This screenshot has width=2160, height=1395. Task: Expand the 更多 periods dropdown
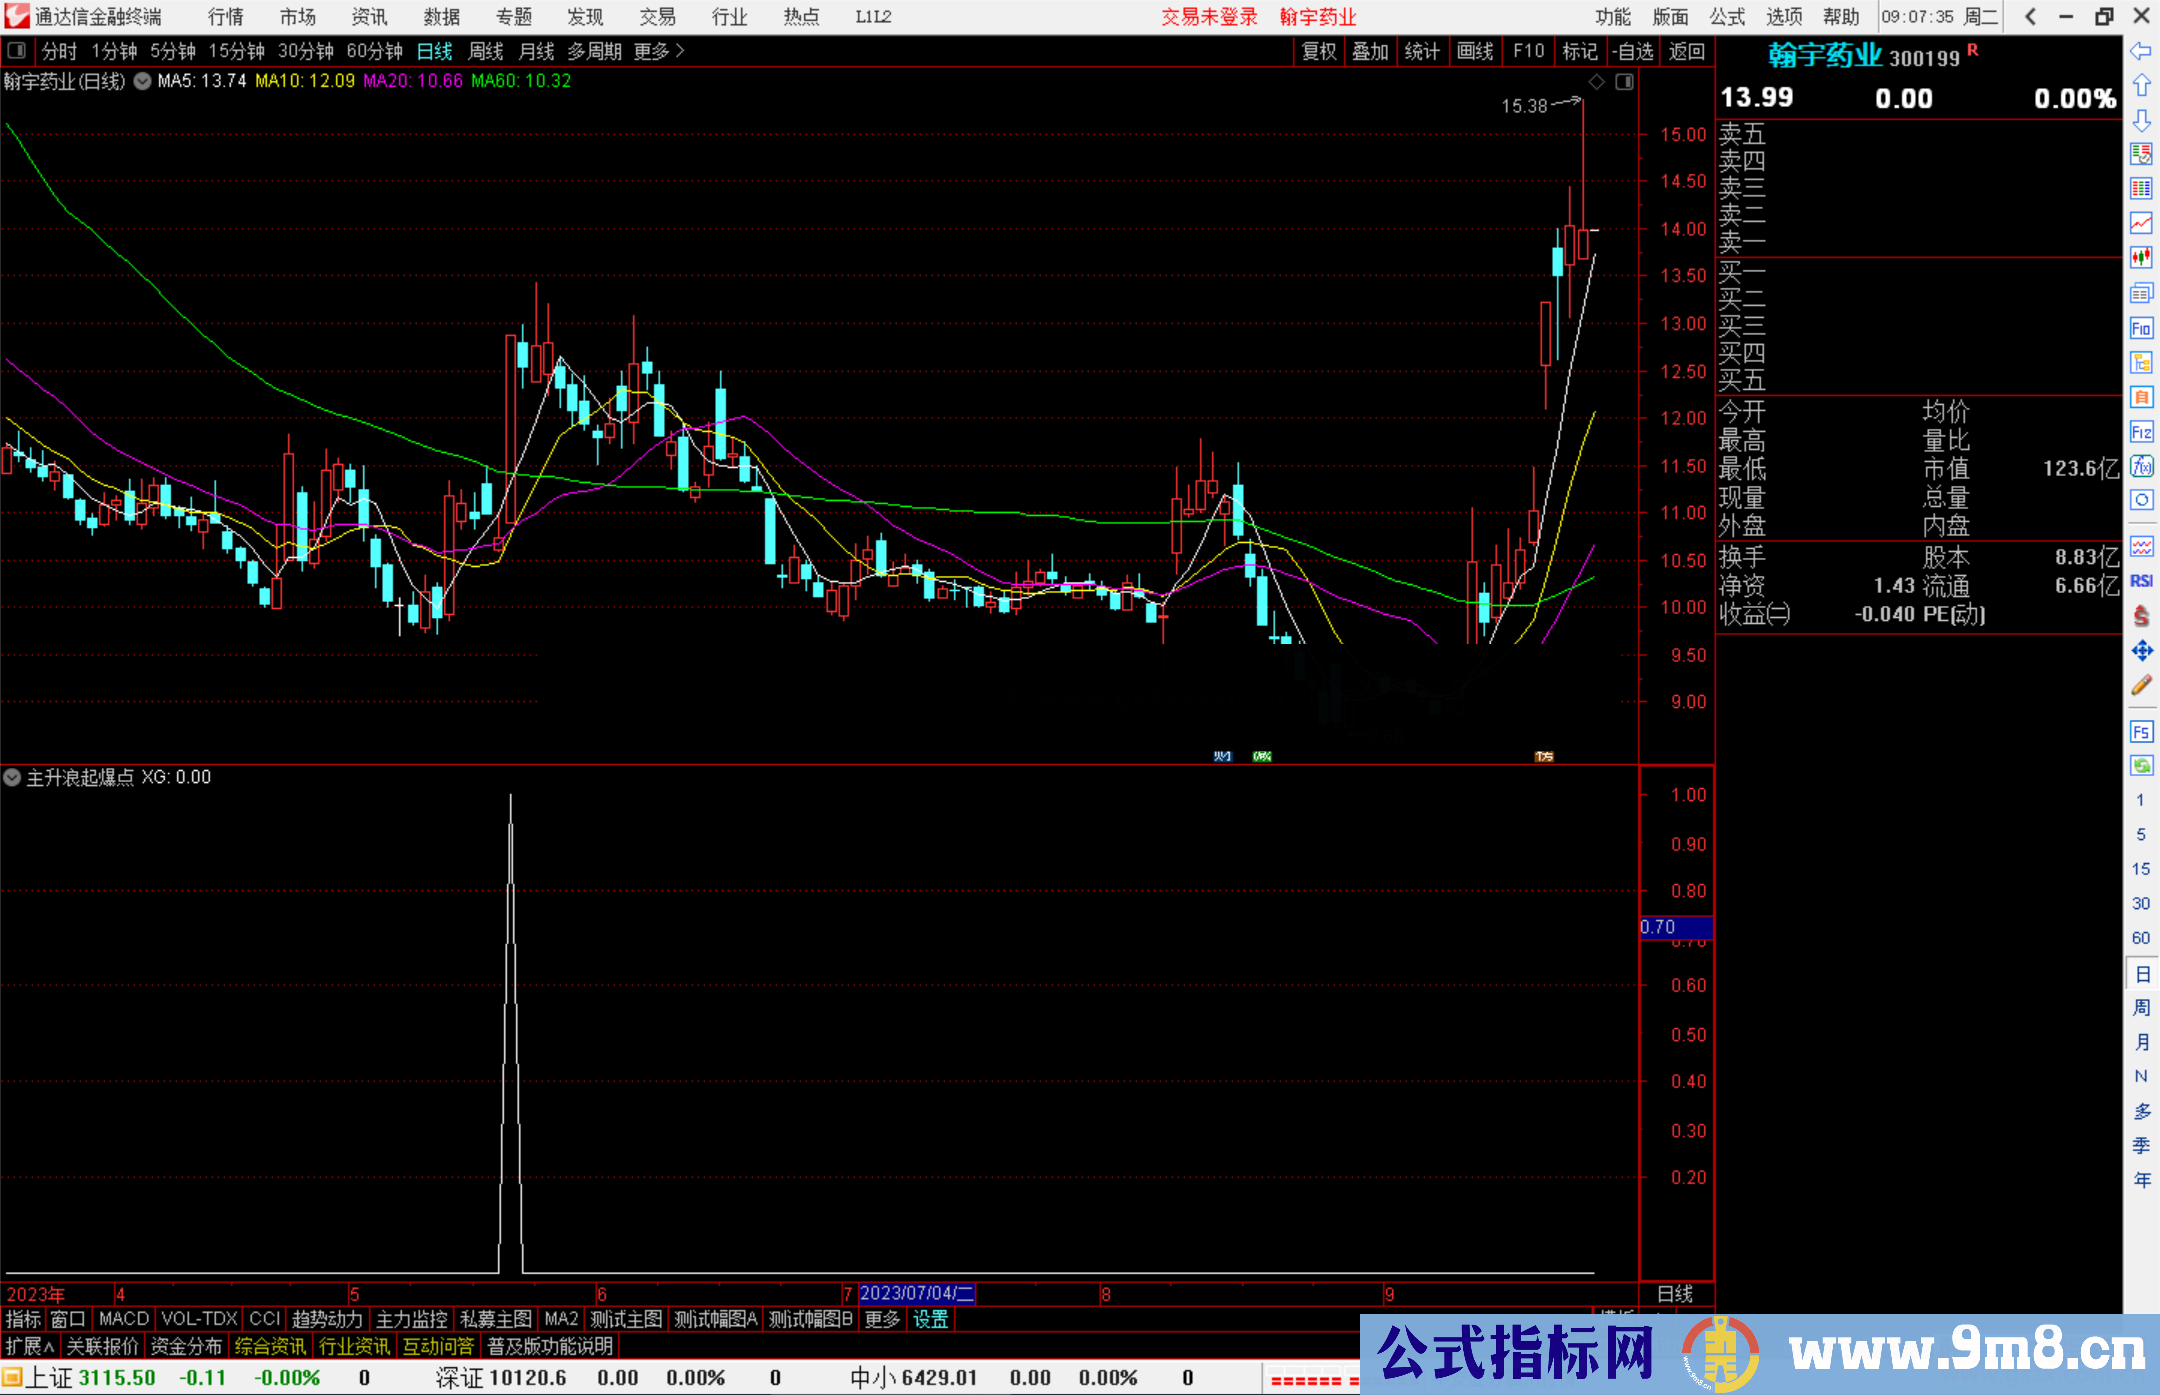(659, 51)
